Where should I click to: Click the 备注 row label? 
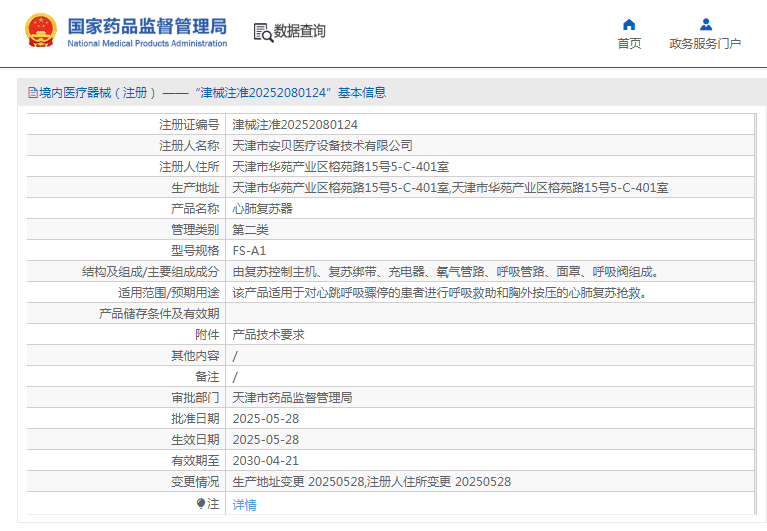[207, 377]
